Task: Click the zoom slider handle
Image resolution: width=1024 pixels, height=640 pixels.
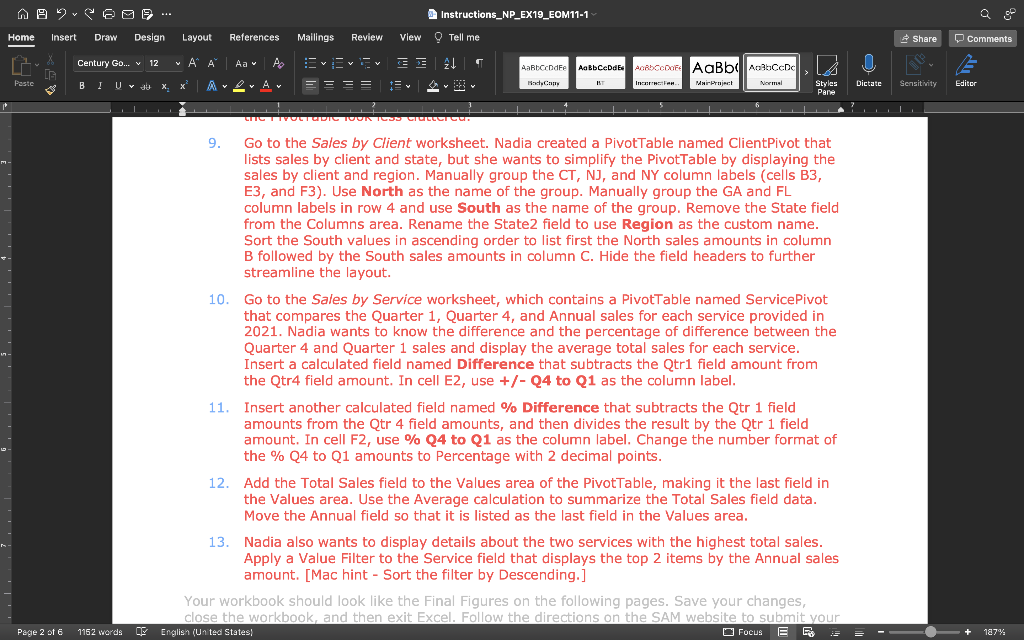Action: 931,632
